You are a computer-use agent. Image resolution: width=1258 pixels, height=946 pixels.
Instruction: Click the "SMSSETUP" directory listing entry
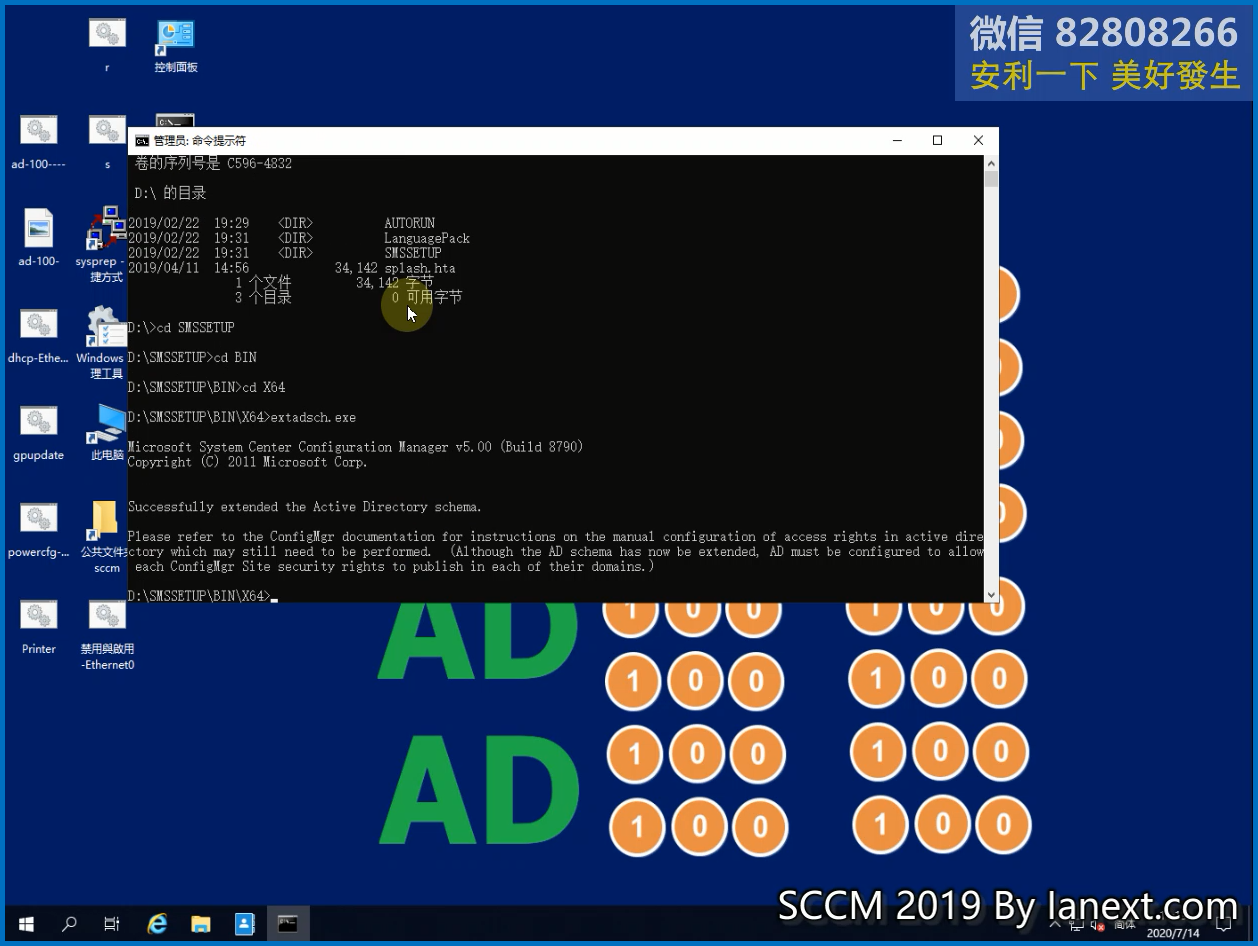click(x=413, y=253)
